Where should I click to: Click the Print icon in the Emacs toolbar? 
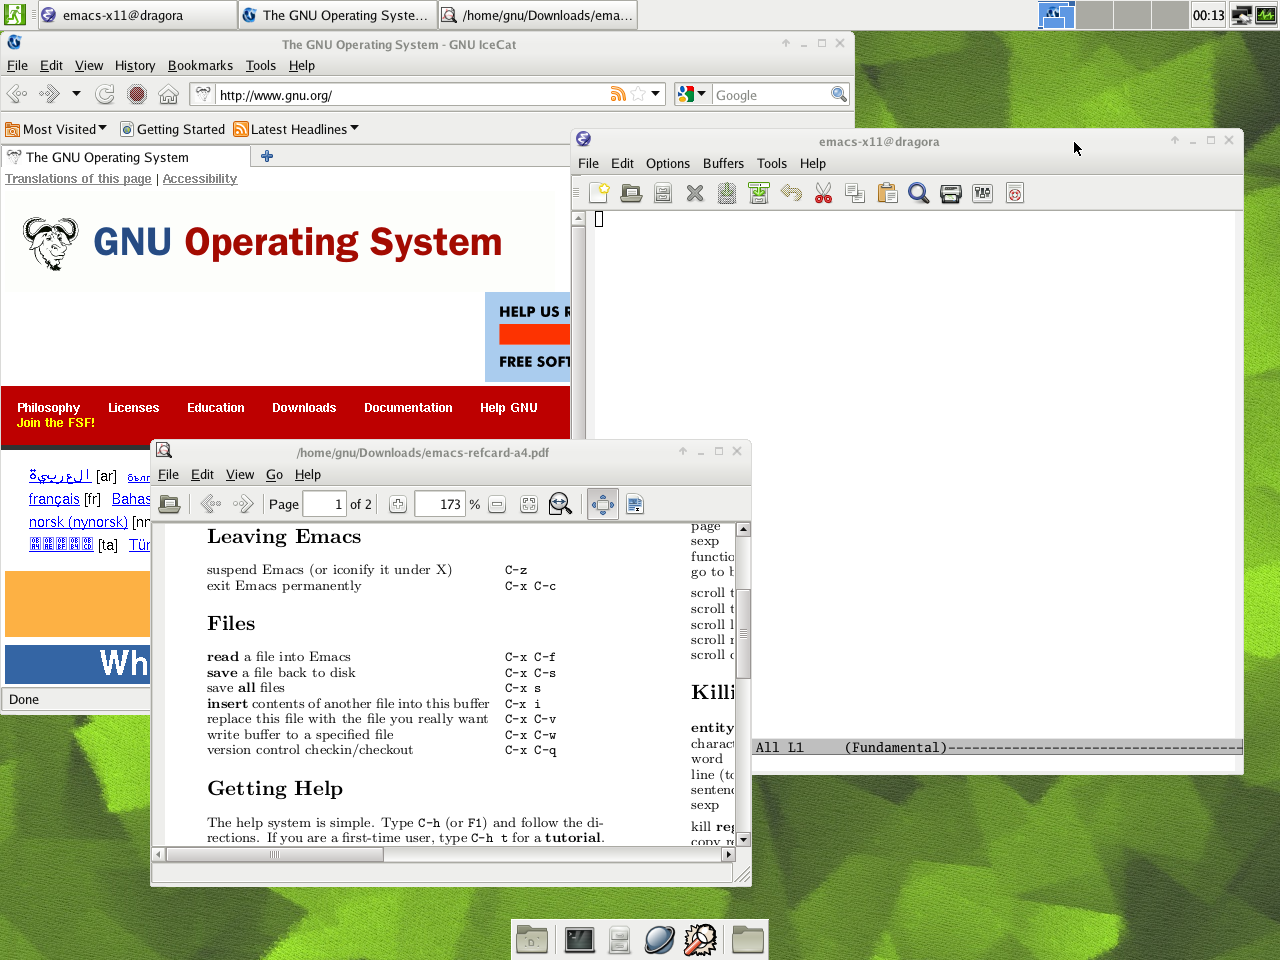[x=951, y=193]
